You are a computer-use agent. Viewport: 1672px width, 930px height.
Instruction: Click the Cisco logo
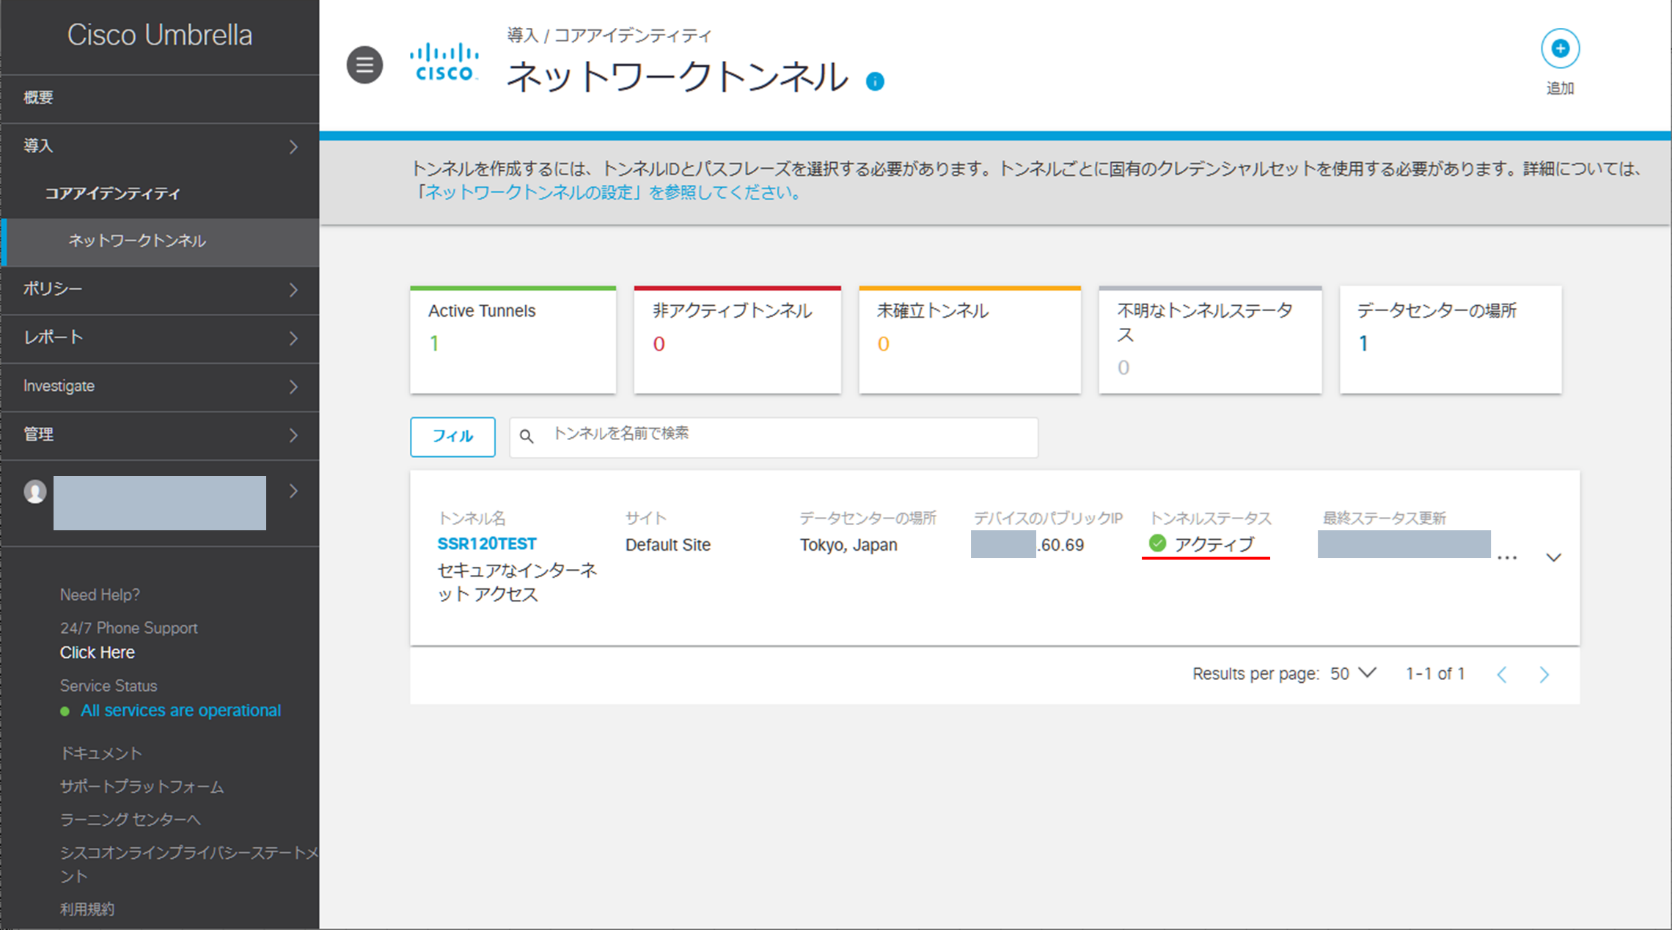click(x=444, y=62)
